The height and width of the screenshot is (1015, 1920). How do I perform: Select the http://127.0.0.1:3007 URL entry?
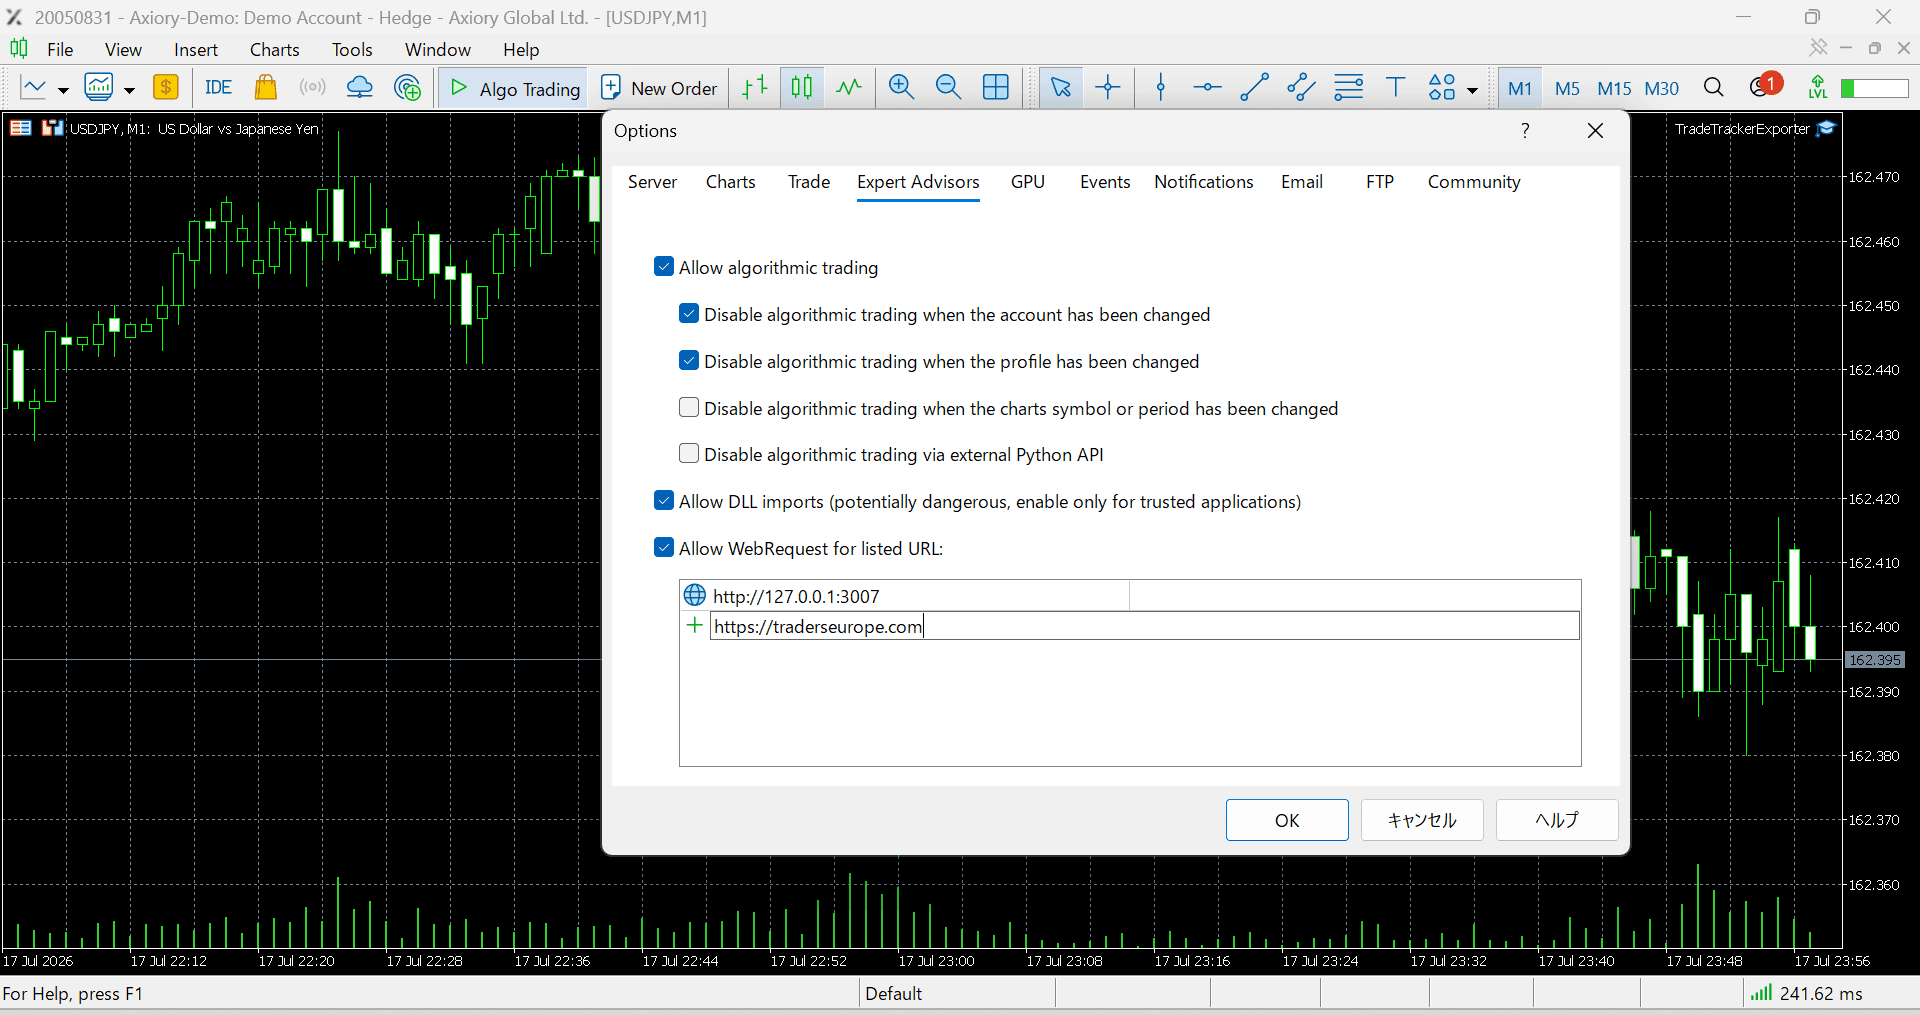[1130, 596]
